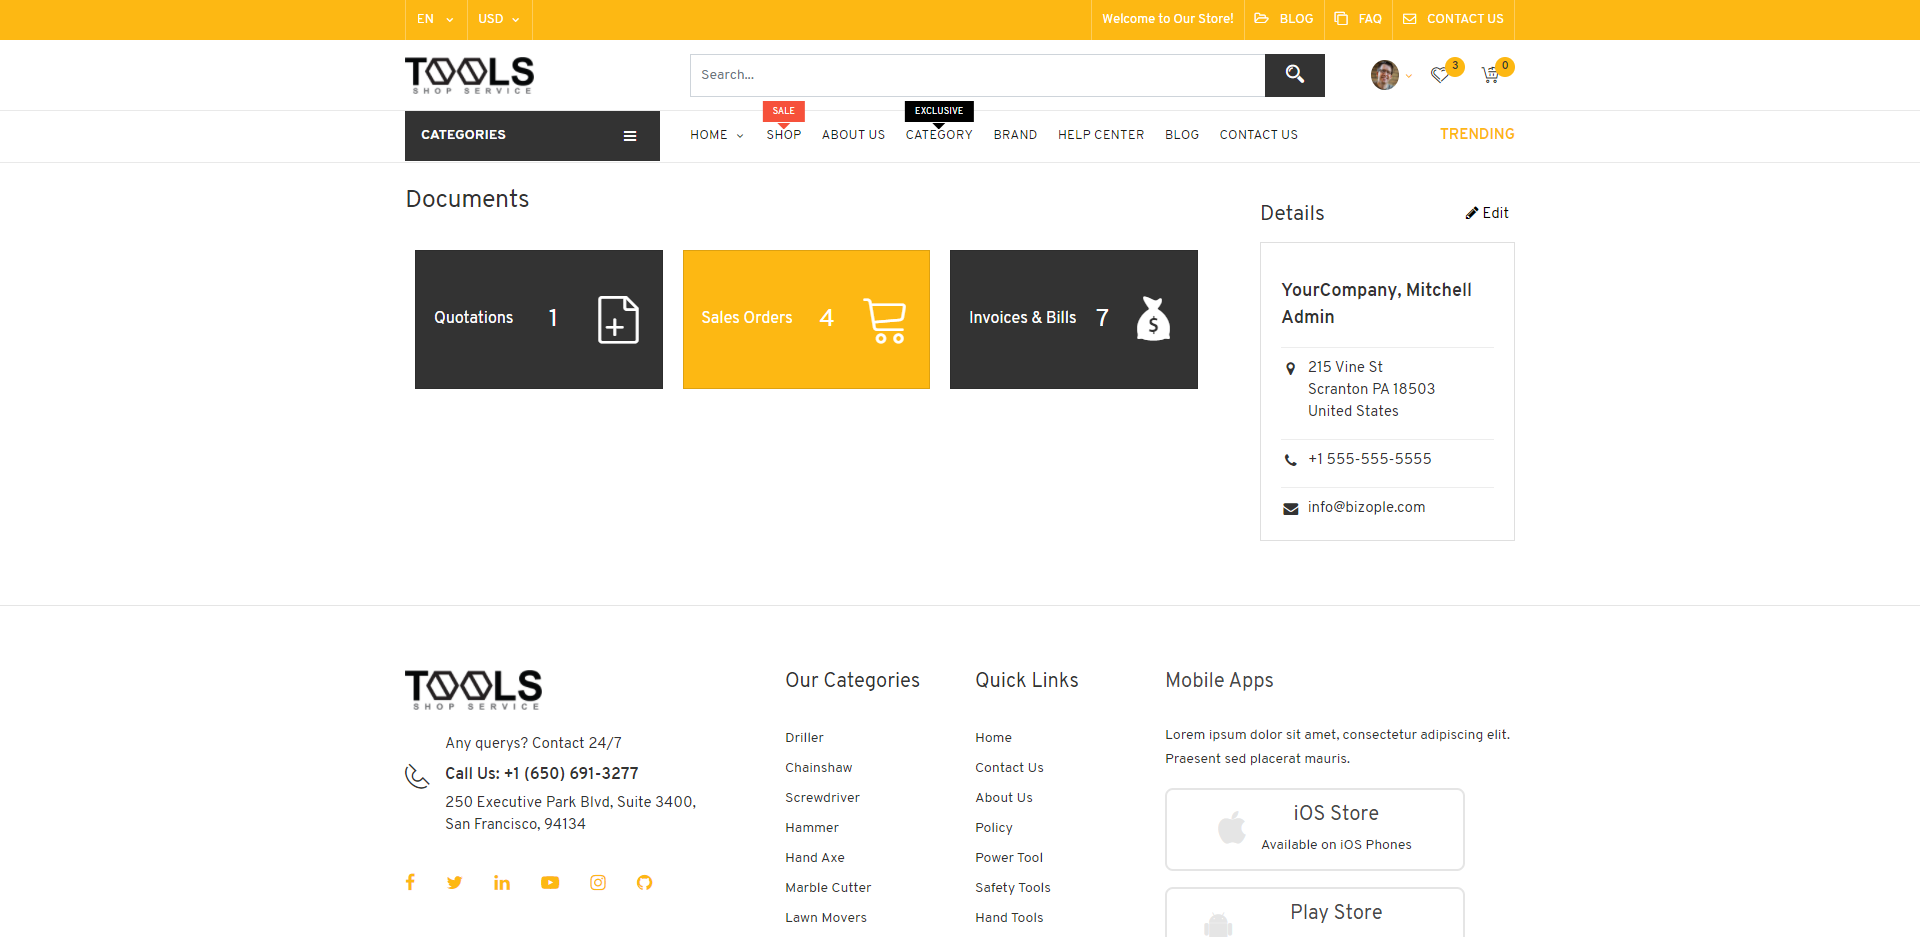Open the Safety Tools footer link
The image size is (1920, 937).
point(1012,888)
